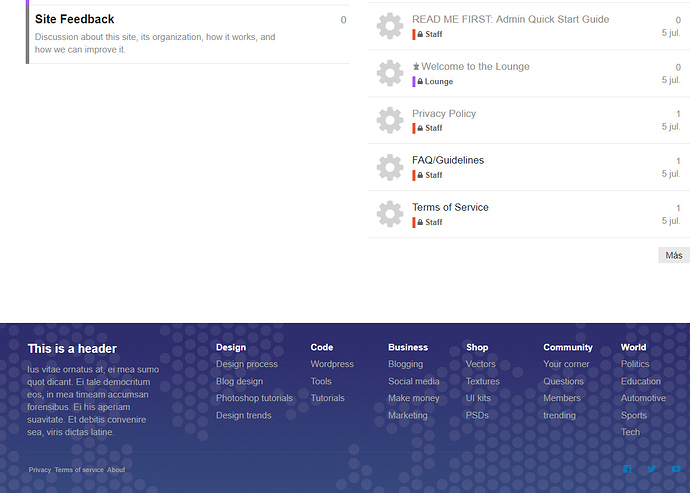Open Design trends link
Screen dimensions: 690x493
(x=243, y=415)
